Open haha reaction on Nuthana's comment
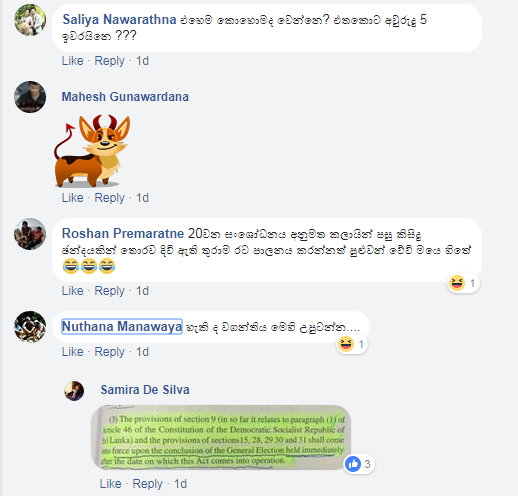 coord(352,344)
